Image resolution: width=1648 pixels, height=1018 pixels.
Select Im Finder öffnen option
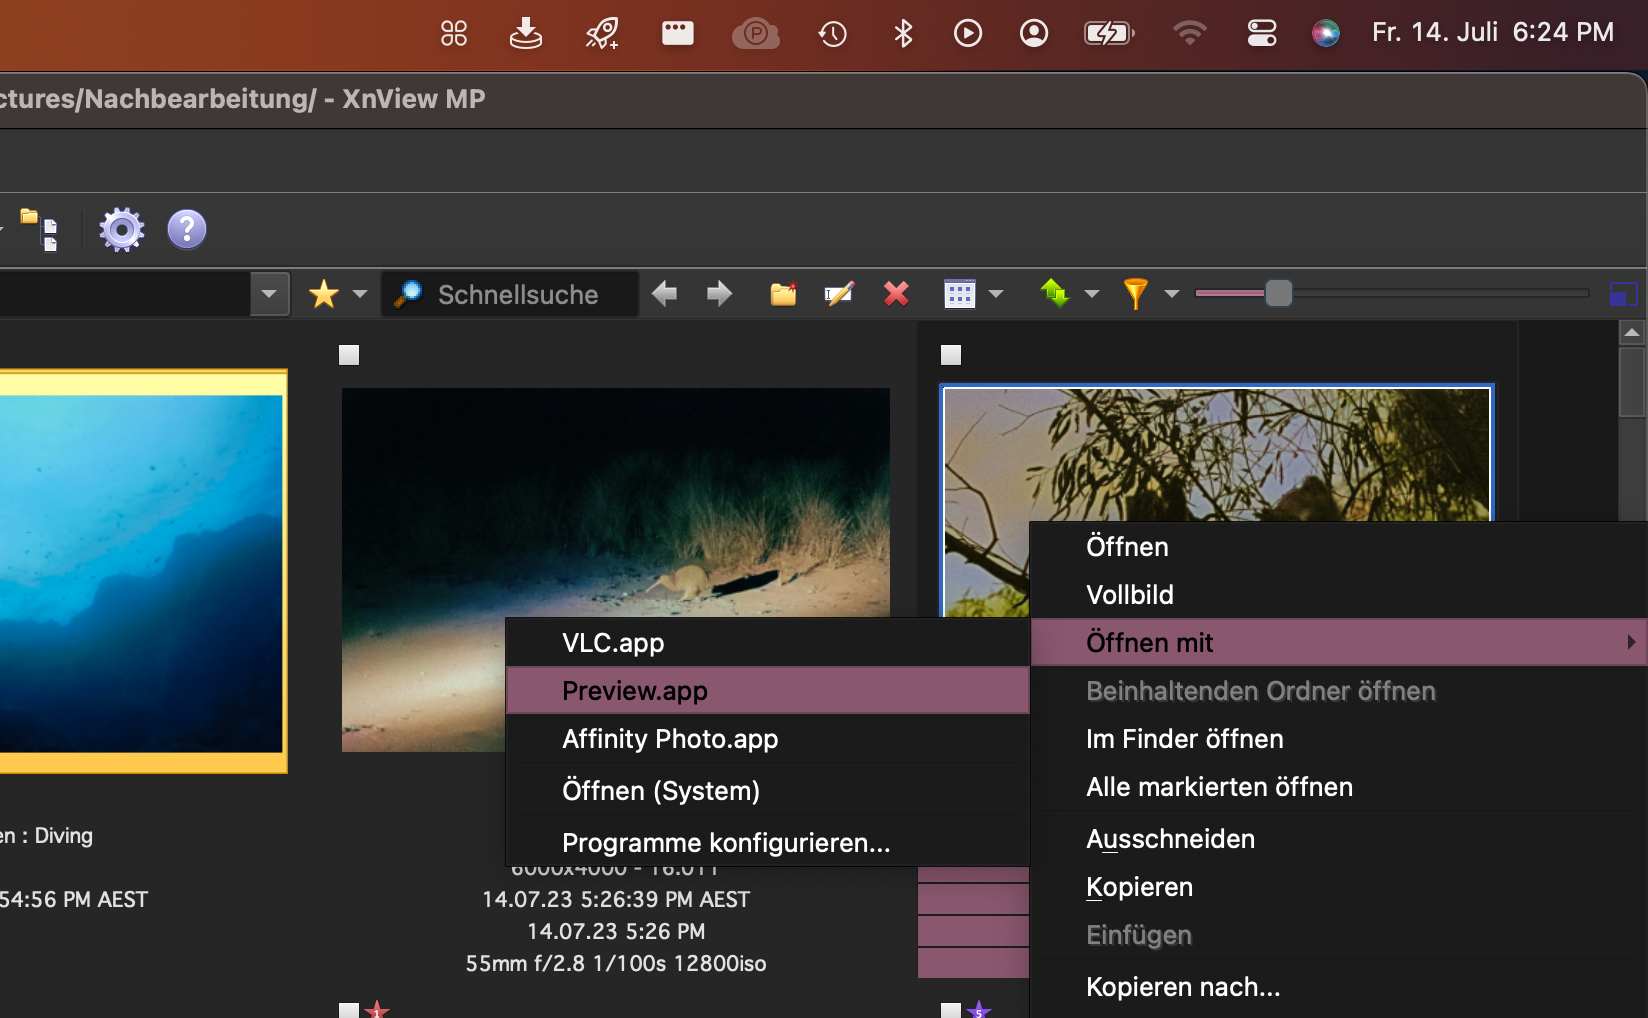tap(1185, 739)
